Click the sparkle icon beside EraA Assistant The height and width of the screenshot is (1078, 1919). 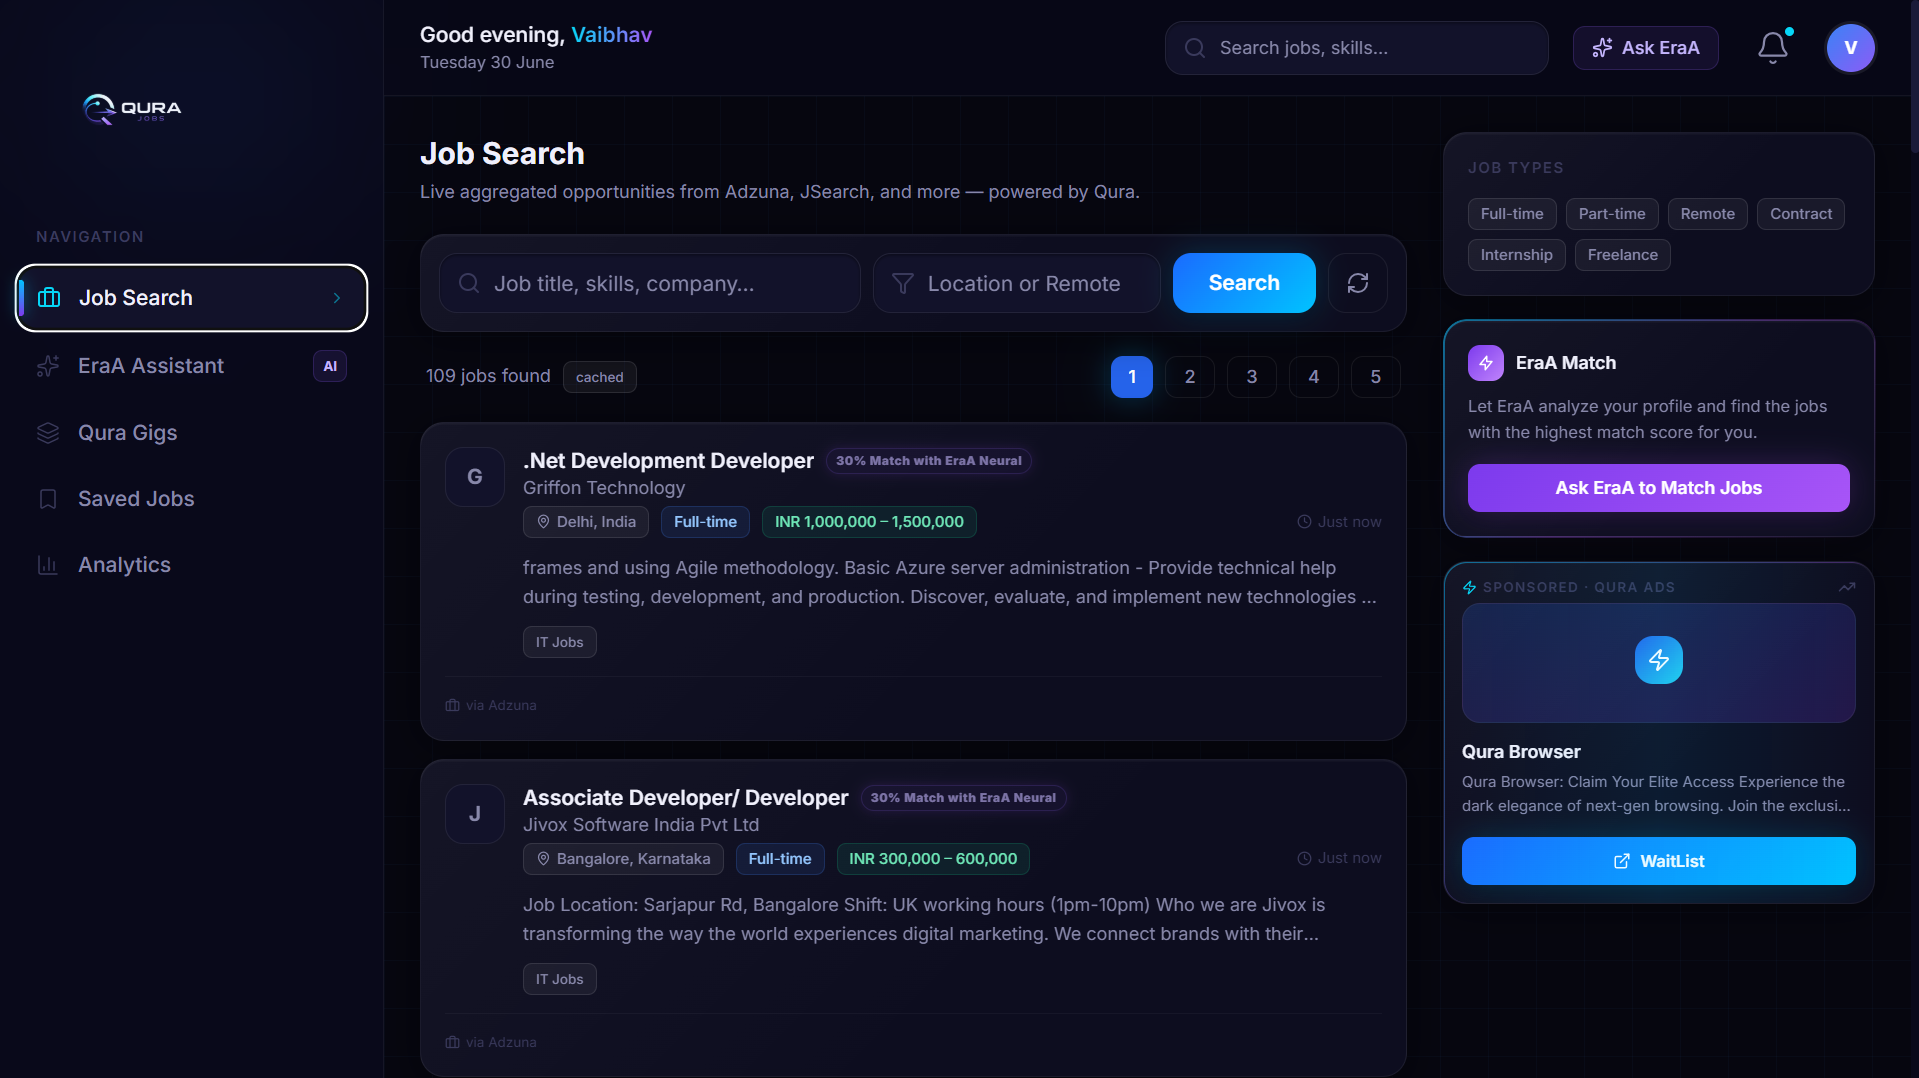(48, 366)
